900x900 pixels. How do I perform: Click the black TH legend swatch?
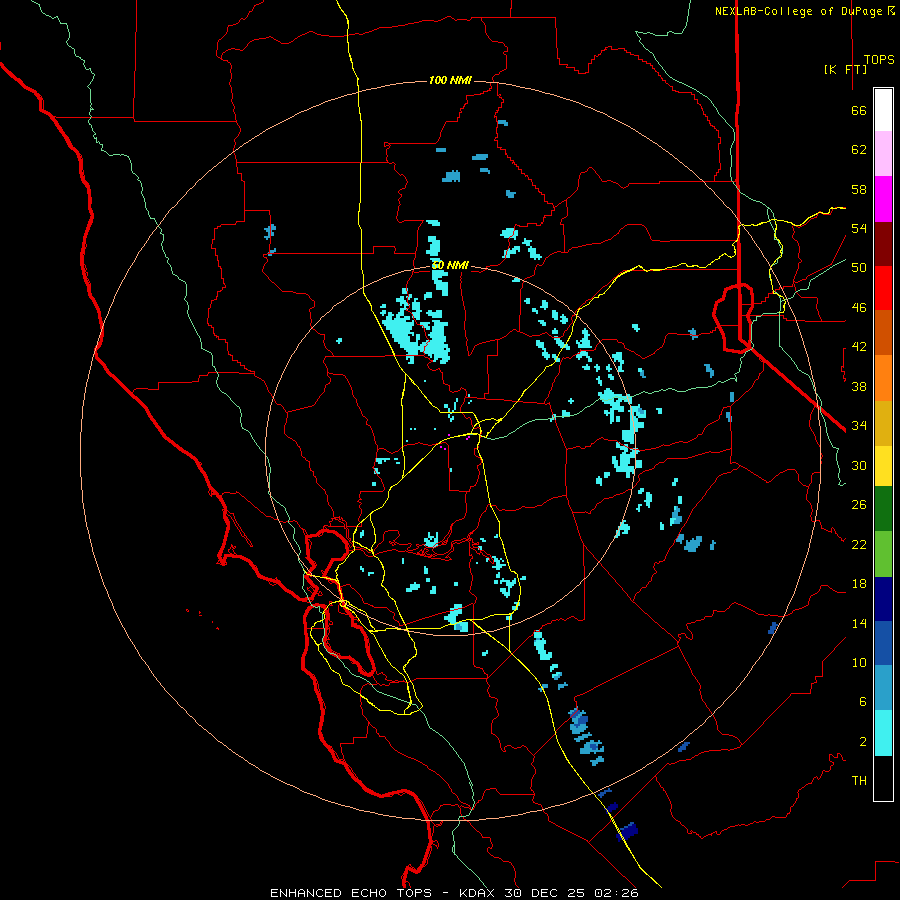tap(883, 778)
